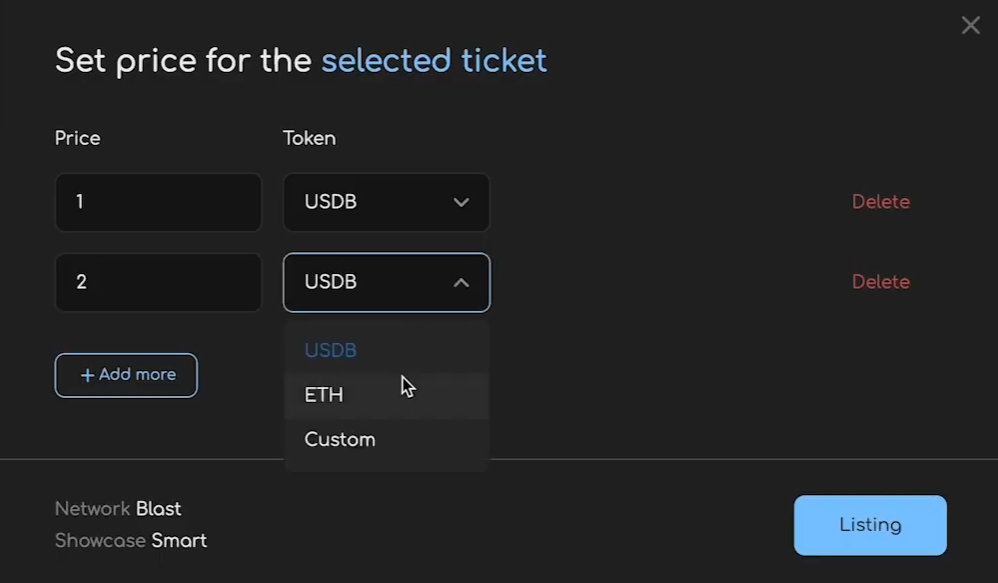Delete the second price row
Screen dimensions: 998x583
[x=881, y=282]
